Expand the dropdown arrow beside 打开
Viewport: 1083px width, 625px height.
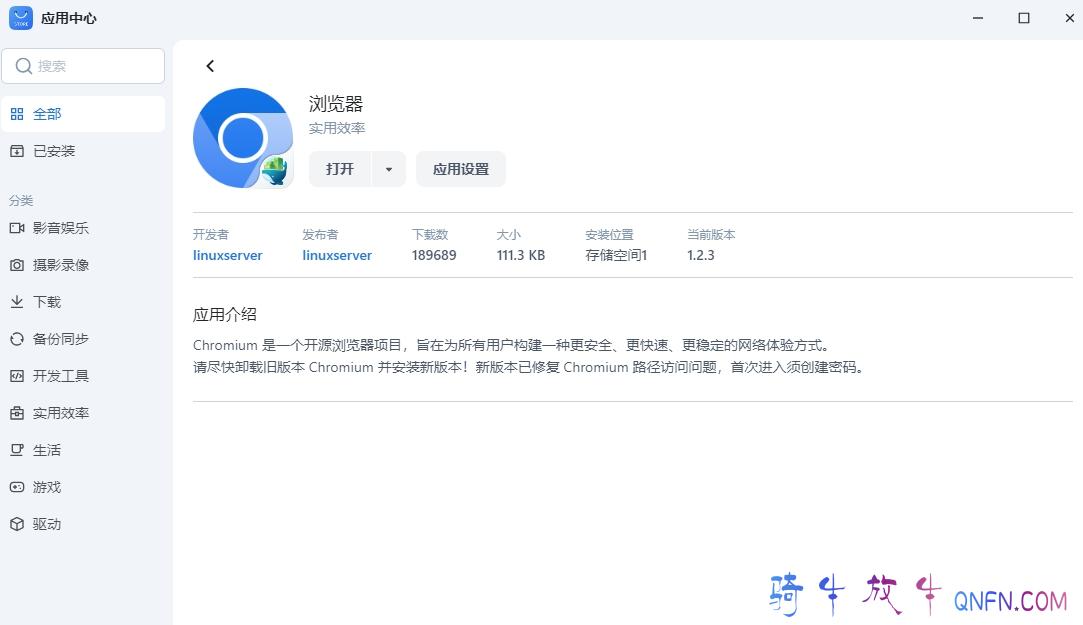389,170
